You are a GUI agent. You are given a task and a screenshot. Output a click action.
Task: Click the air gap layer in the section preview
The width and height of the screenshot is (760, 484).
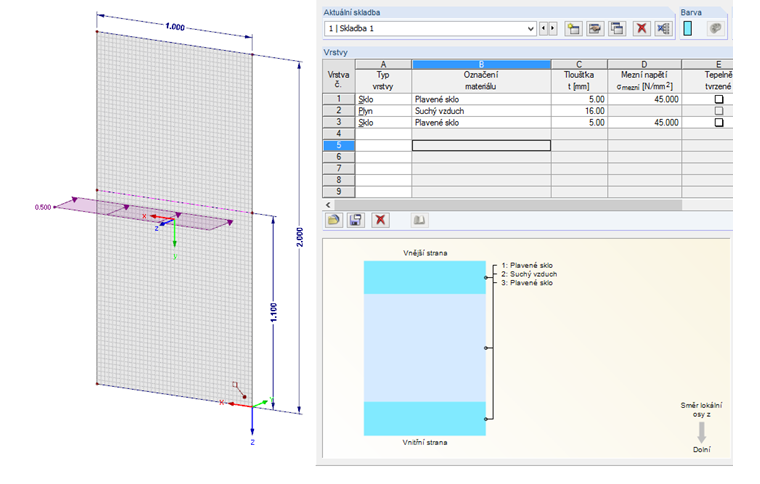pyautogui.click(x=425, y=348)
